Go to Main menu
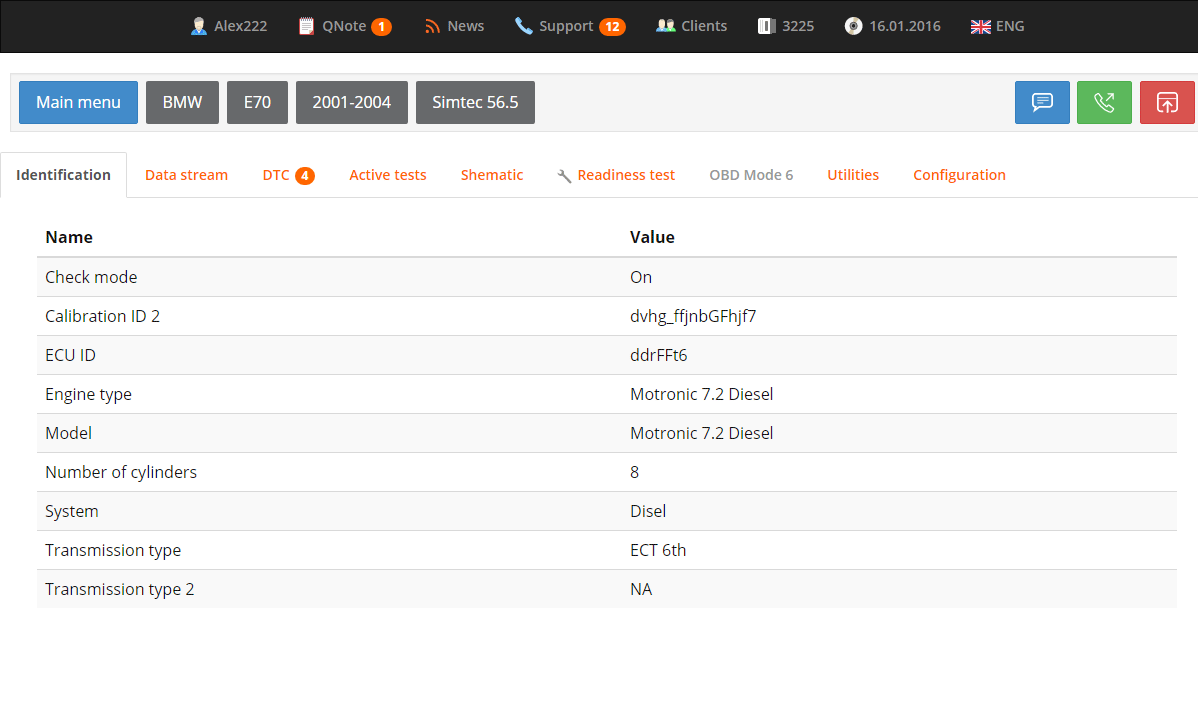This screenshot has height=708, width=1198. point(78,102)
